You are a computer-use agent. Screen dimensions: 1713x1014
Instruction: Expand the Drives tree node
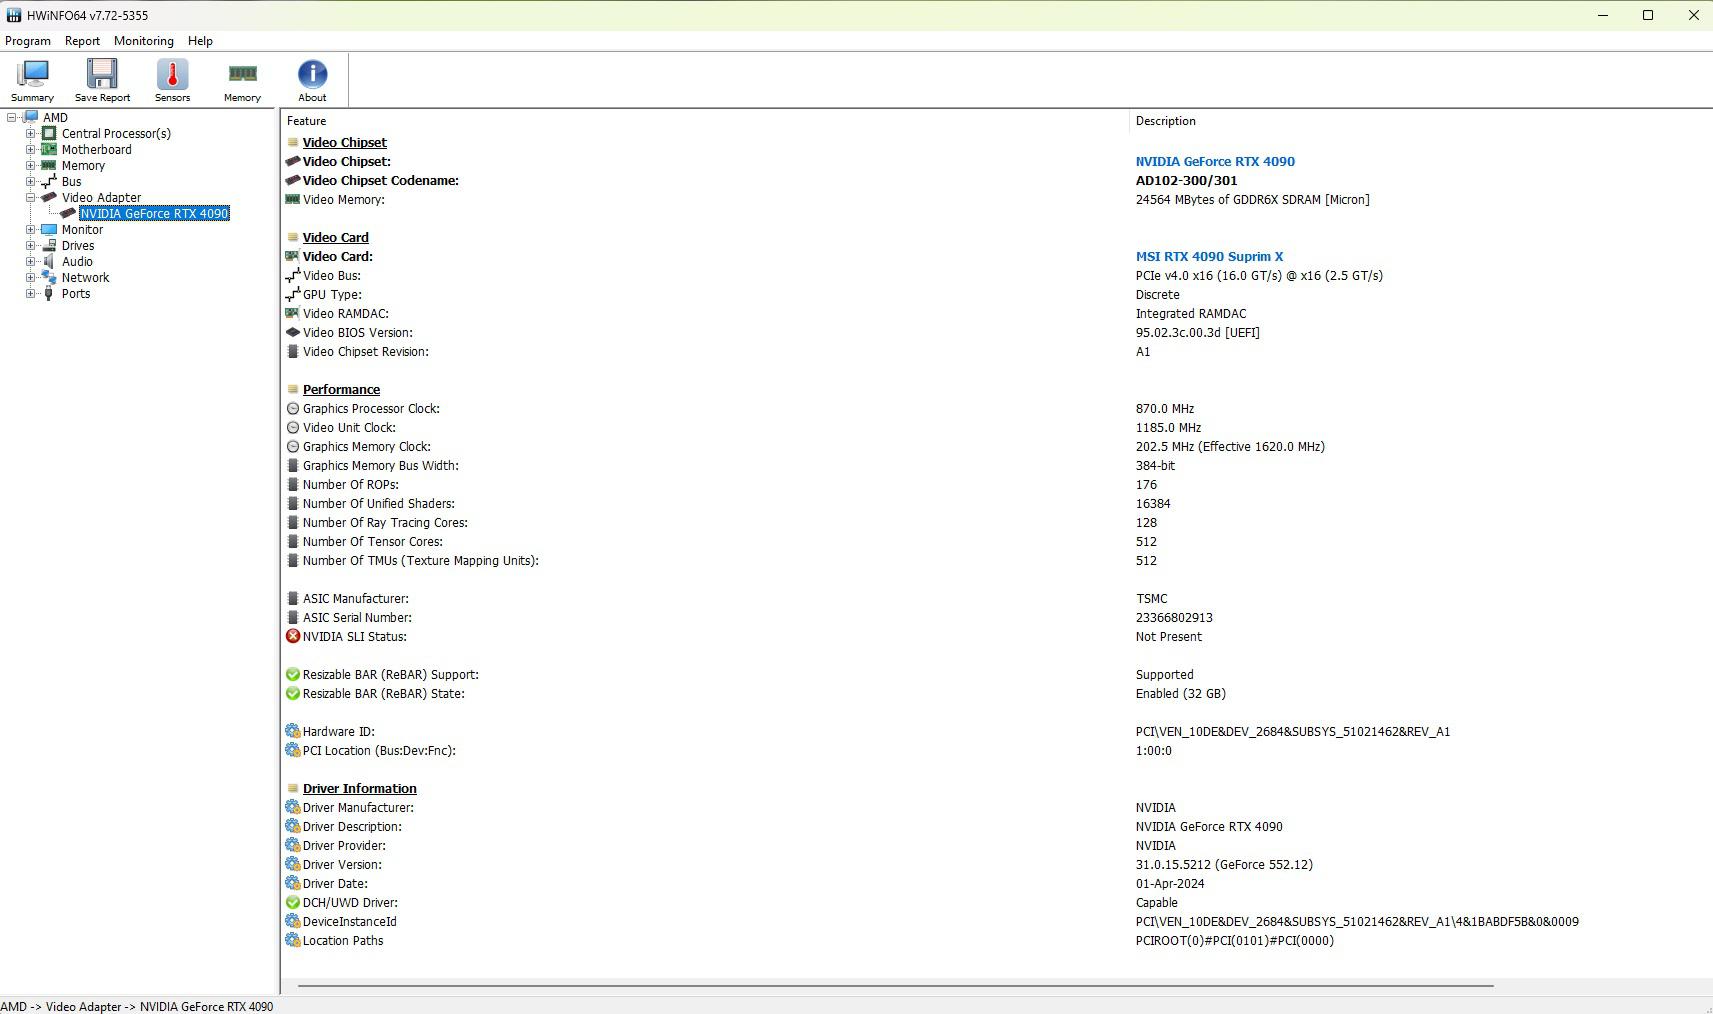point(30,245)
